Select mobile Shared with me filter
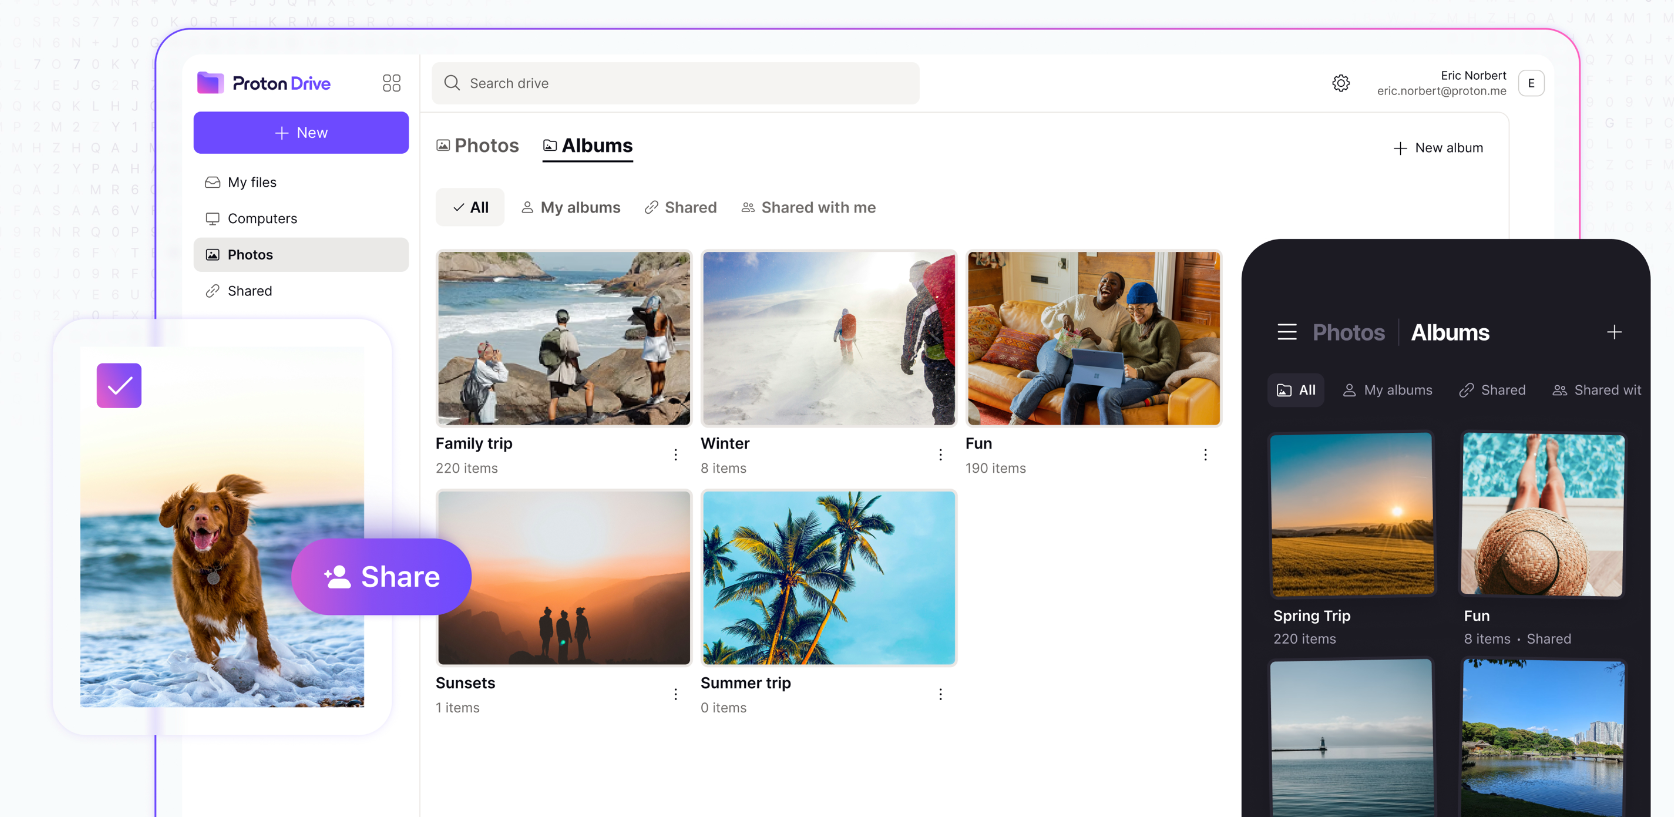Image resolution: width=1674 pixels, height=817 pixels. pyautogui.click(x=1597, y=390)
